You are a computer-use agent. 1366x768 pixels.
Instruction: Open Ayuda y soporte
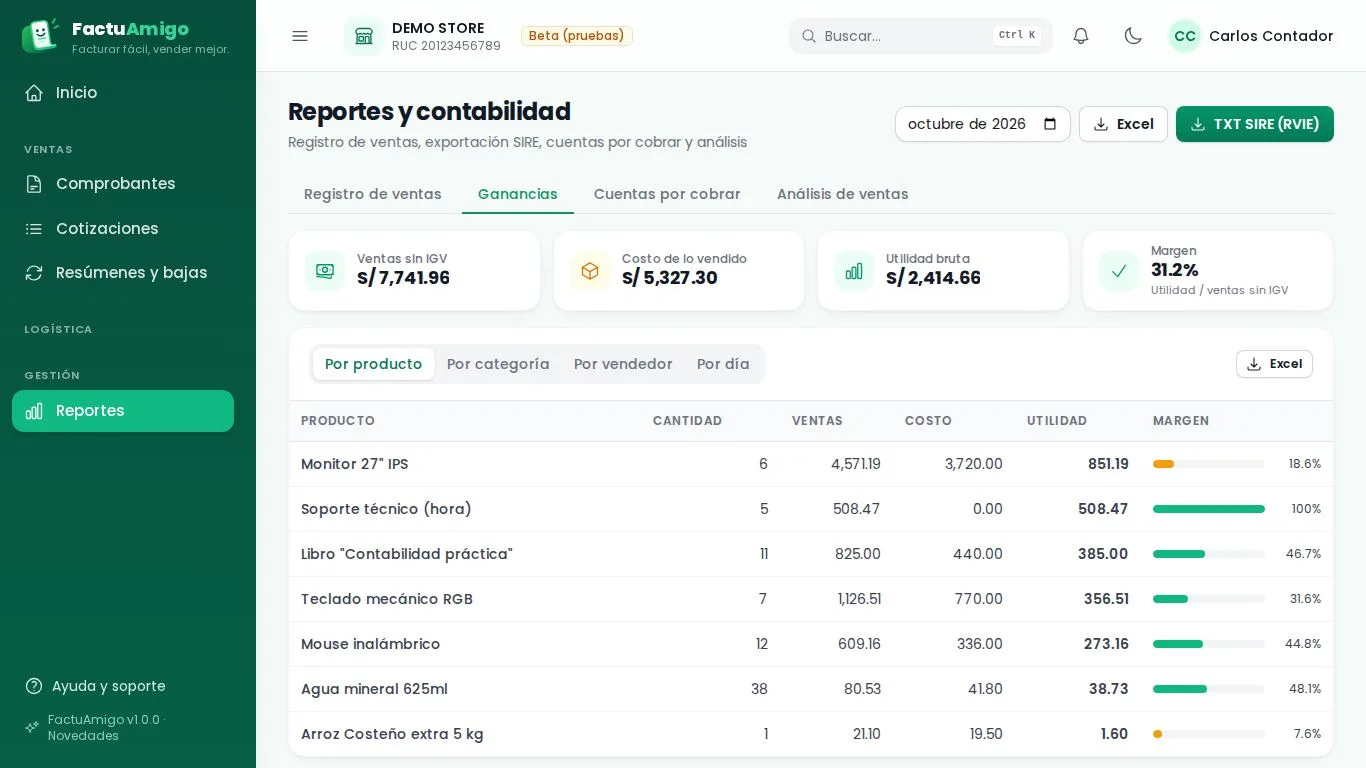click(x=96, y=686)
